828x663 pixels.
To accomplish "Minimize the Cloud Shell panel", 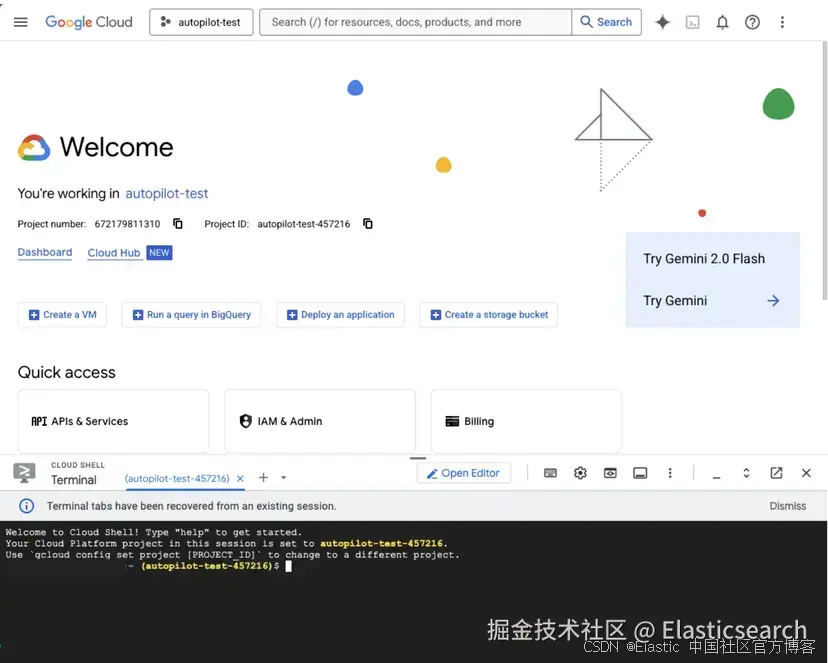I will point(716,477).
